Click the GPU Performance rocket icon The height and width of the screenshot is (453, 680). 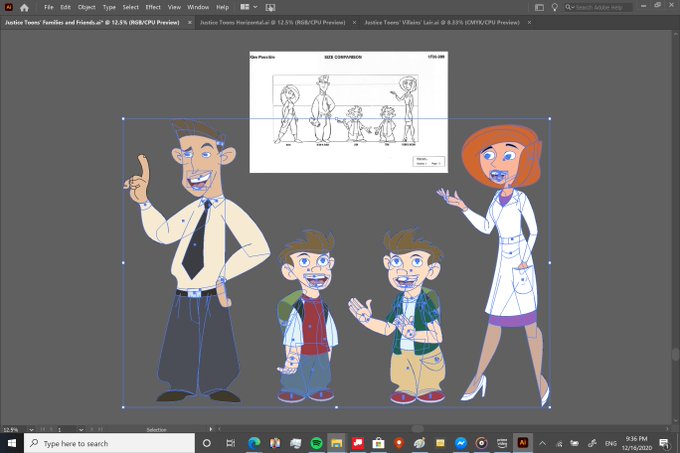[270, 7]
